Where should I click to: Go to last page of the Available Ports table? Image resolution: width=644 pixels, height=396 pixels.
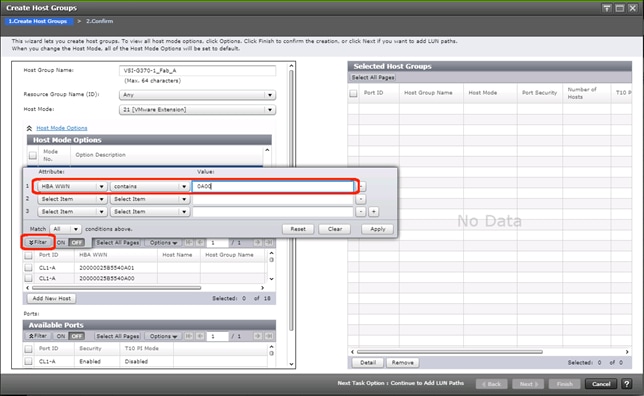click(269, 336)
